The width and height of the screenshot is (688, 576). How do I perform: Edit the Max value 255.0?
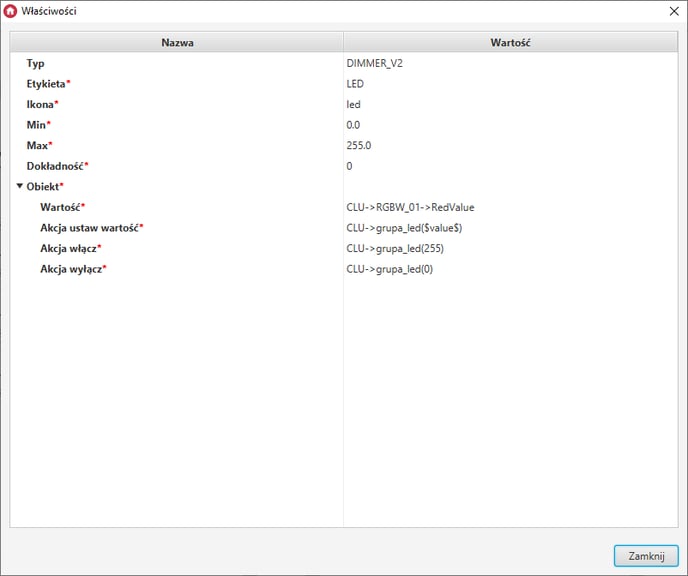360,145
